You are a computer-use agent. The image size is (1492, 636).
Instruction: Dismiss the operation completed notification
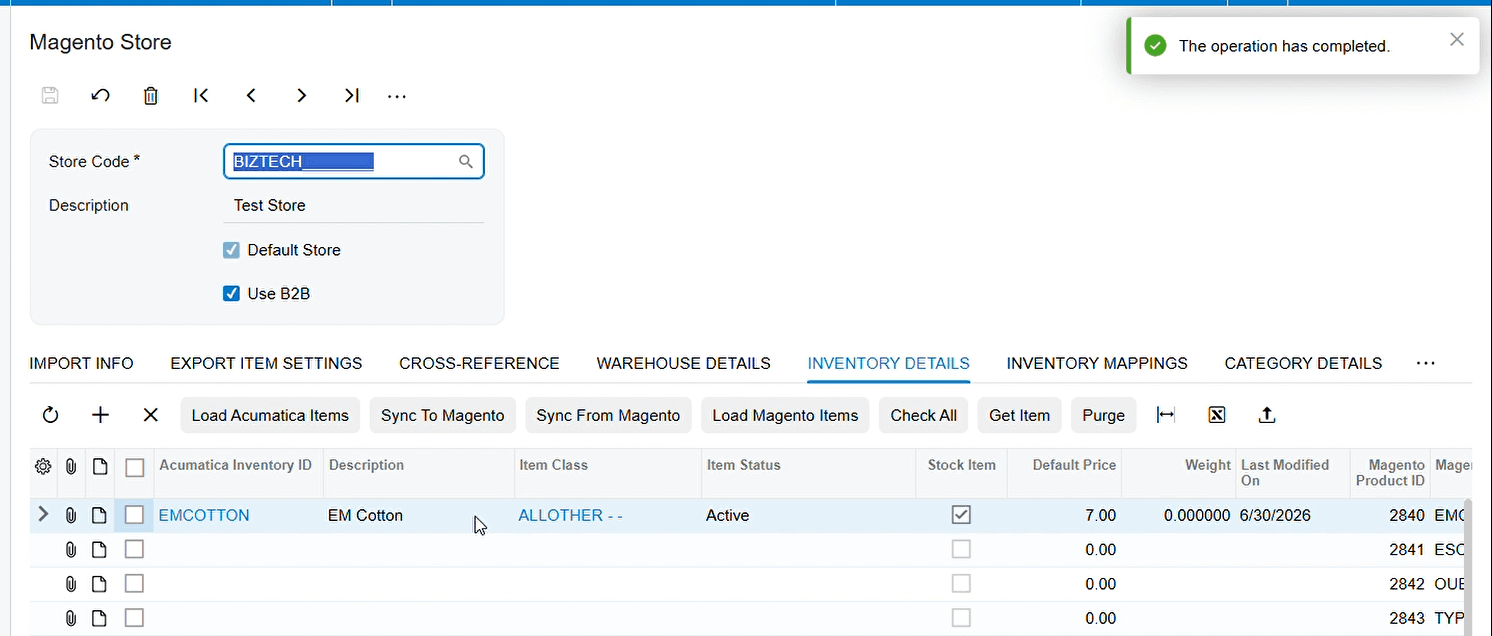coord(1457,39)
